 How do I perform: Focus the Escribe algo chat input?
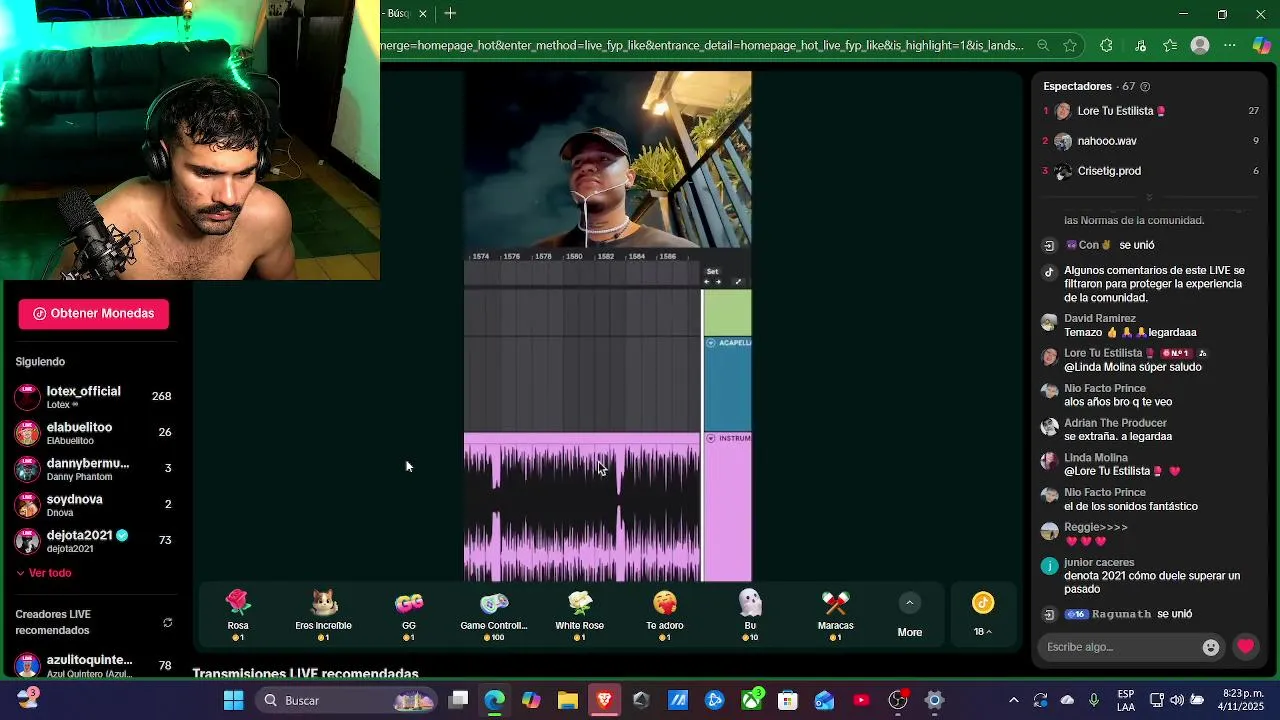point(1120,647)
